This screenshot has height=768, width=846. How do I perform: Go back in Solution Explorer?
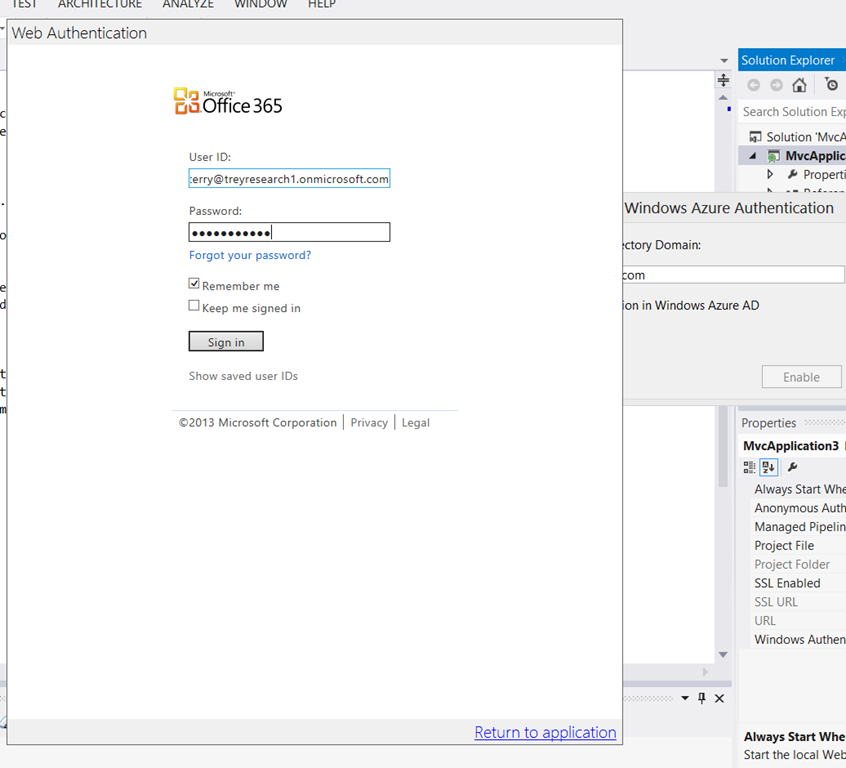pyautogui.click(x=754, y=85)
